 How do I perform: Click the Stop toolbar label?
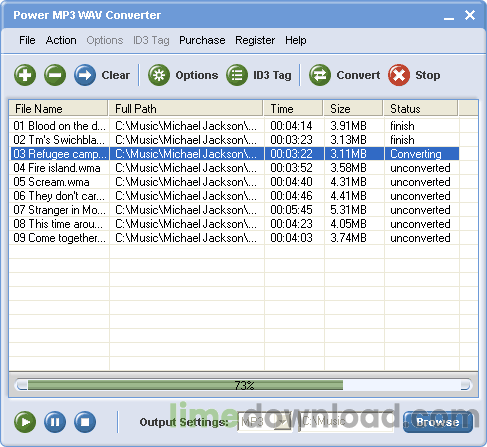coord(428,75)
